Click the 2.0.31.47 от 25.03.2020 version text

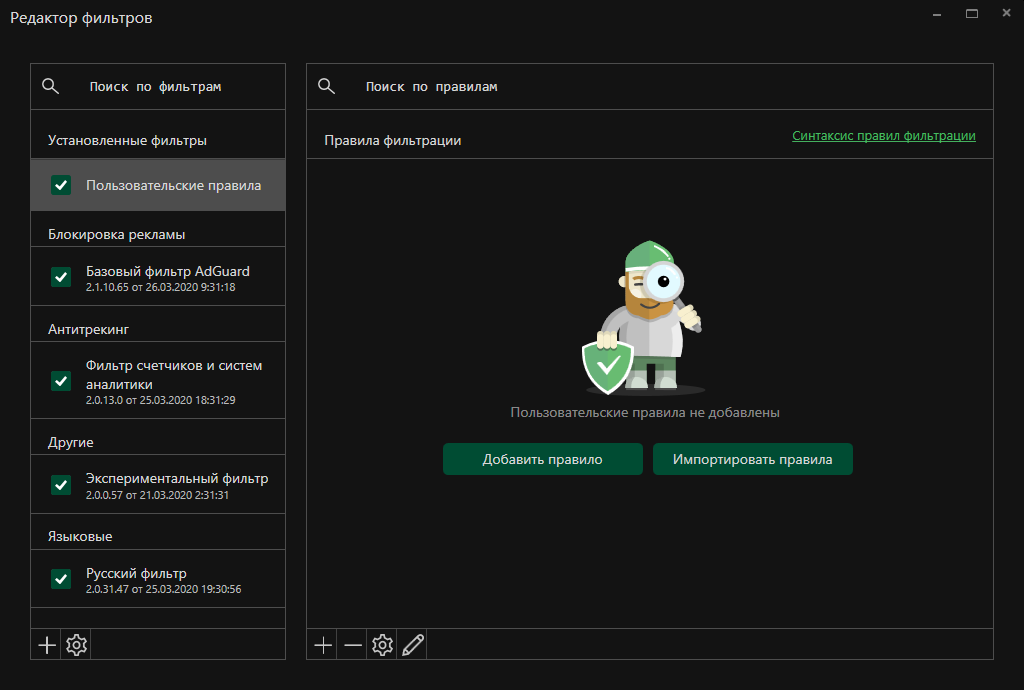pos(163,589)
